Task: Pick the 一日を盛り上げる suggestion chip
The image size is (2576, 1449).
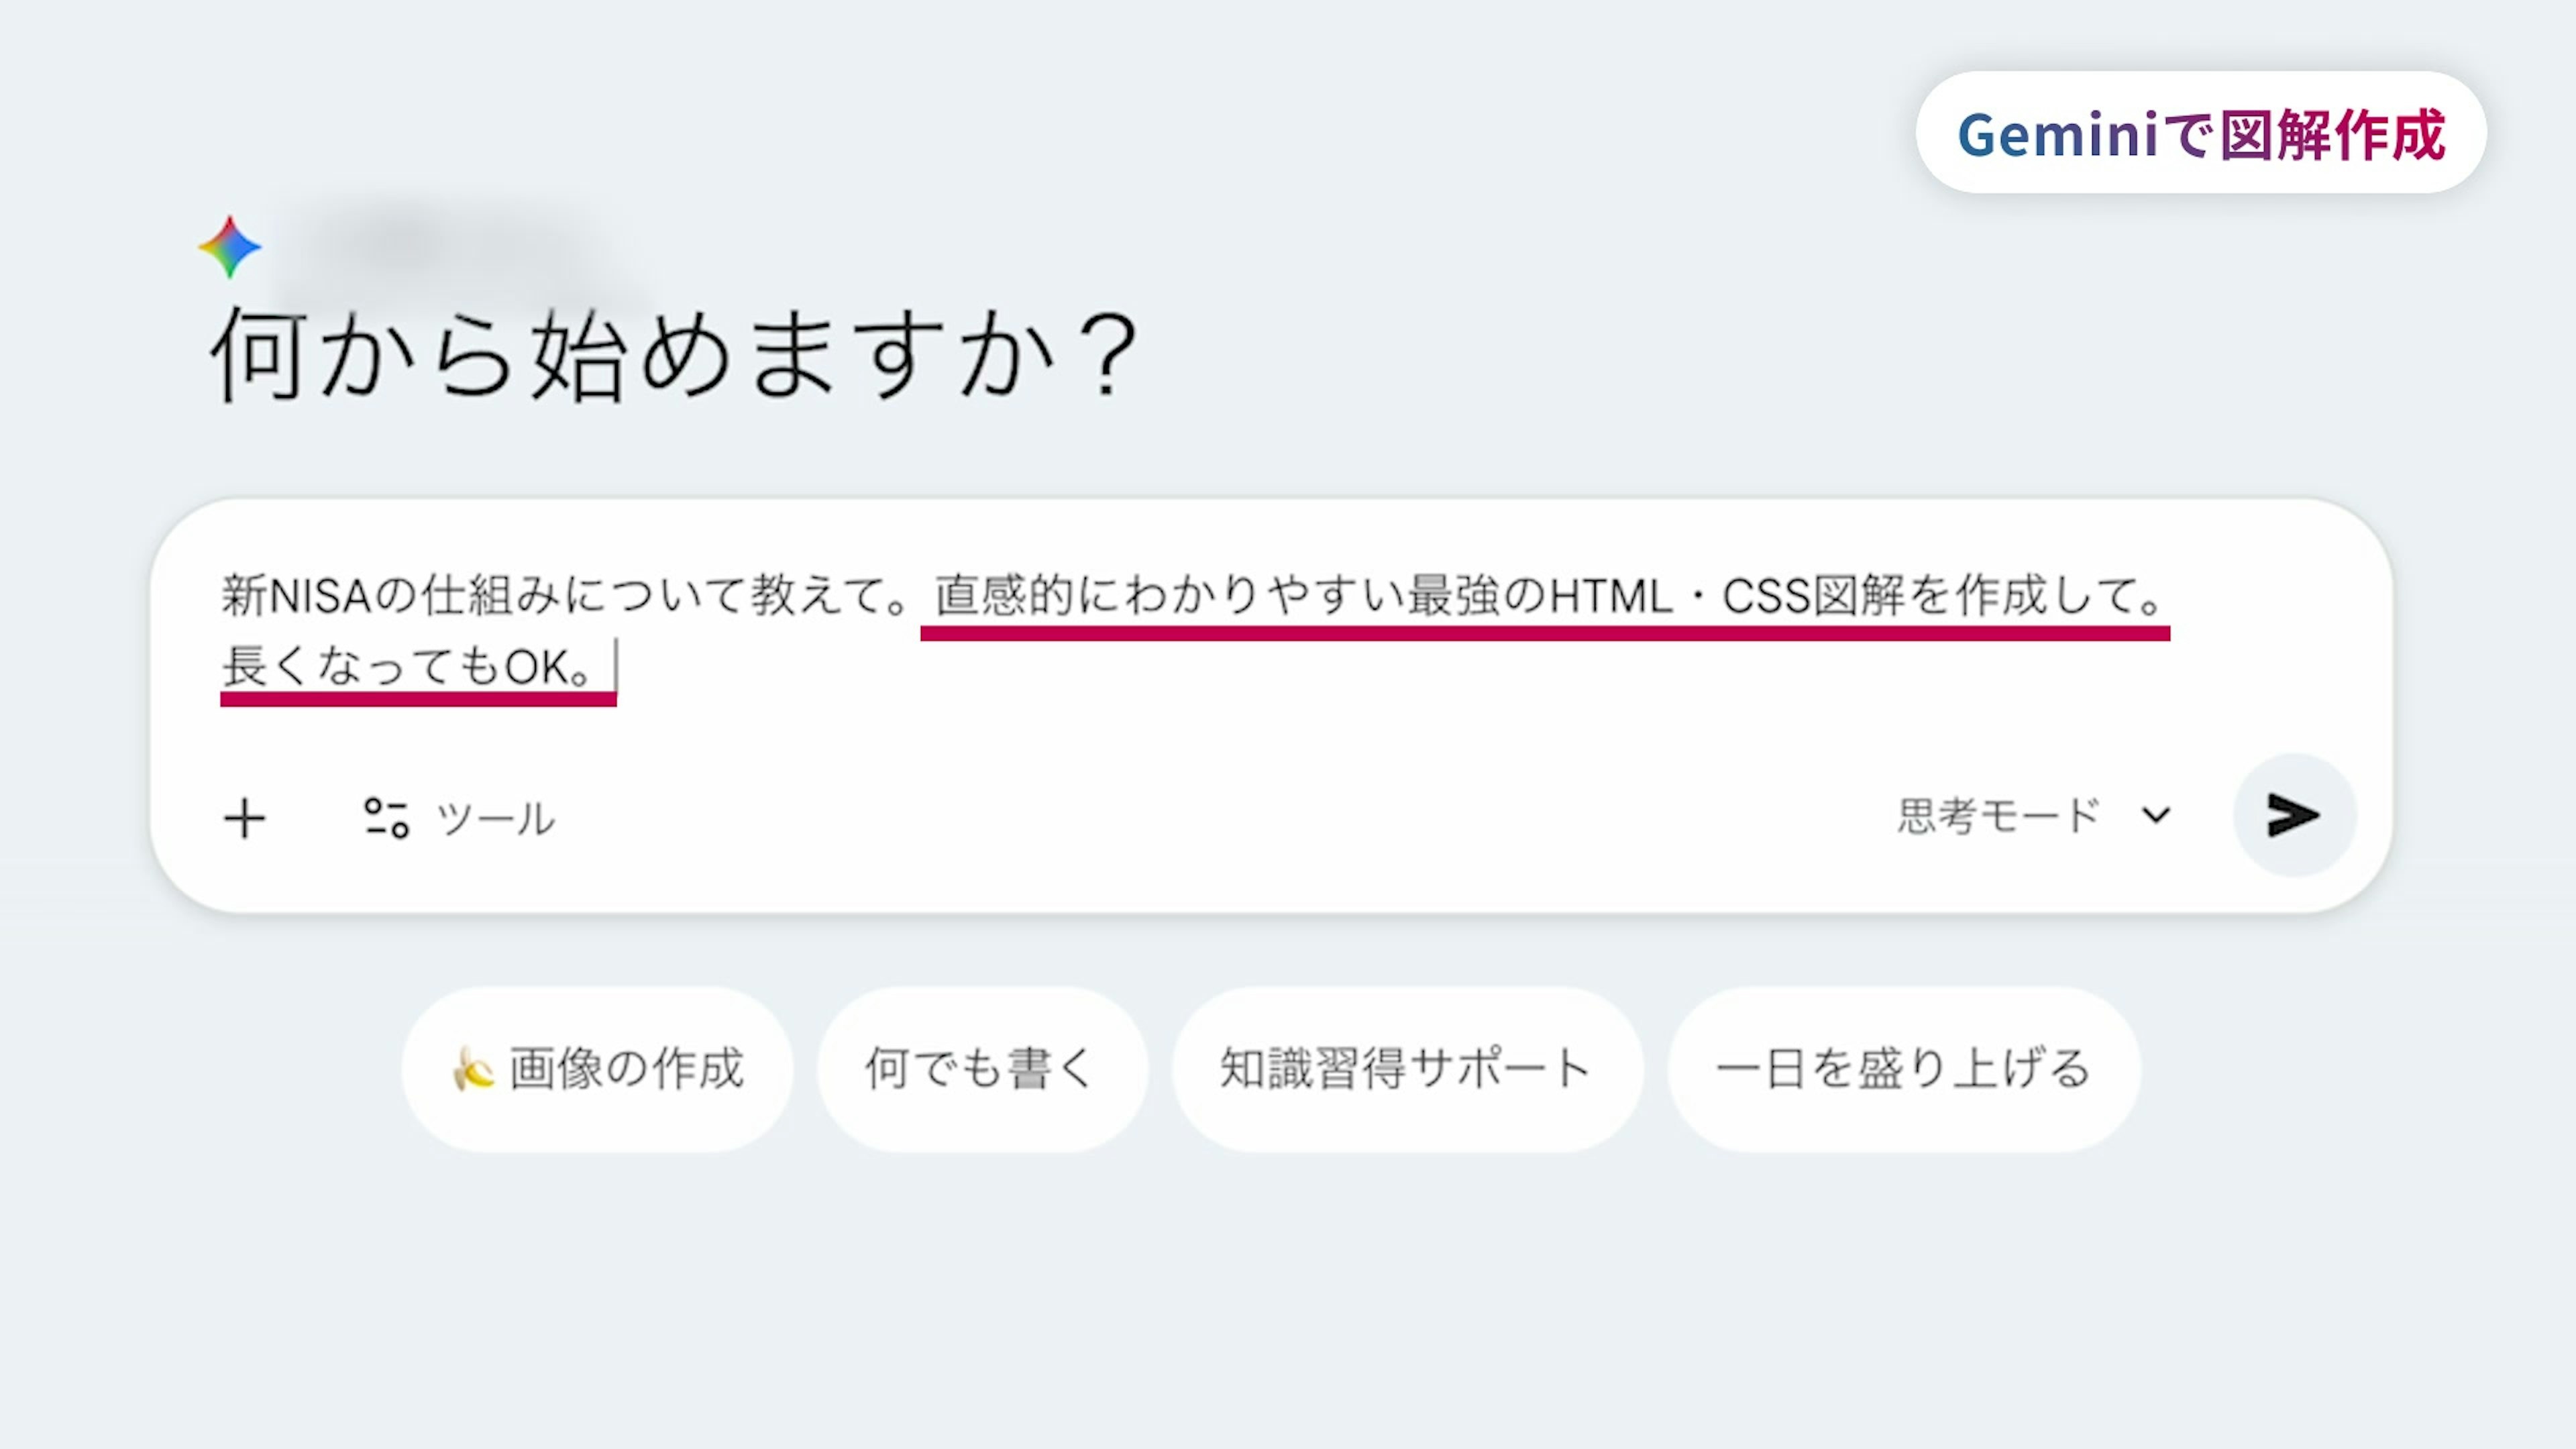Action: coord(1903,1069)
